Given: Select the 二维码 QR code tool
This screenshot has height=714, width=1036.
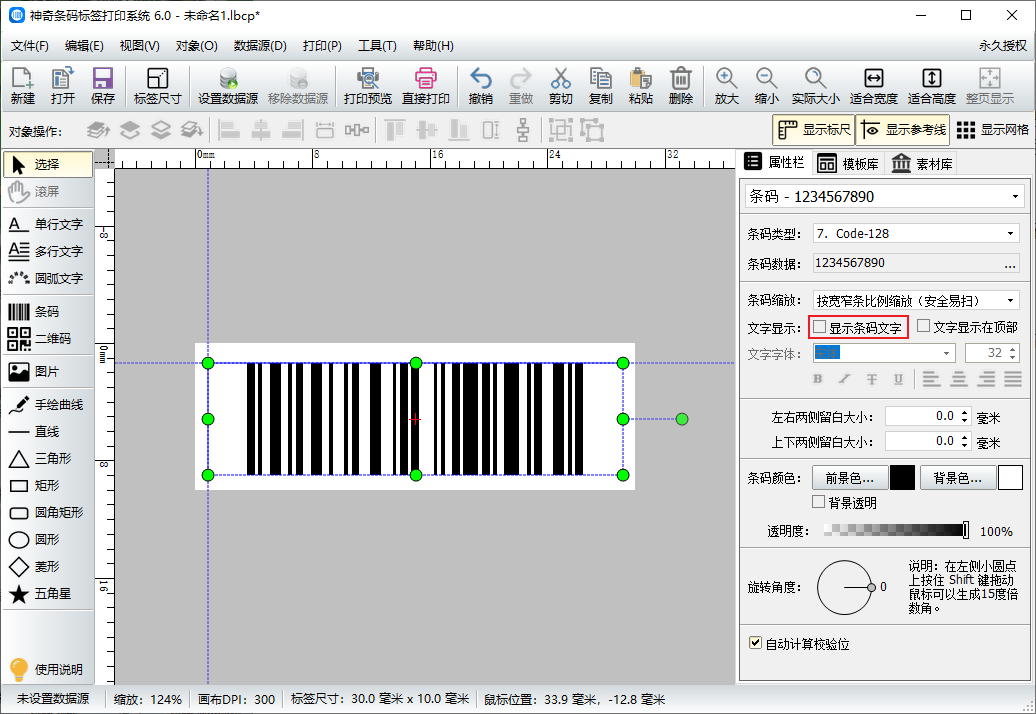Looking at the screenshot, I should click(x=47, y=339).
